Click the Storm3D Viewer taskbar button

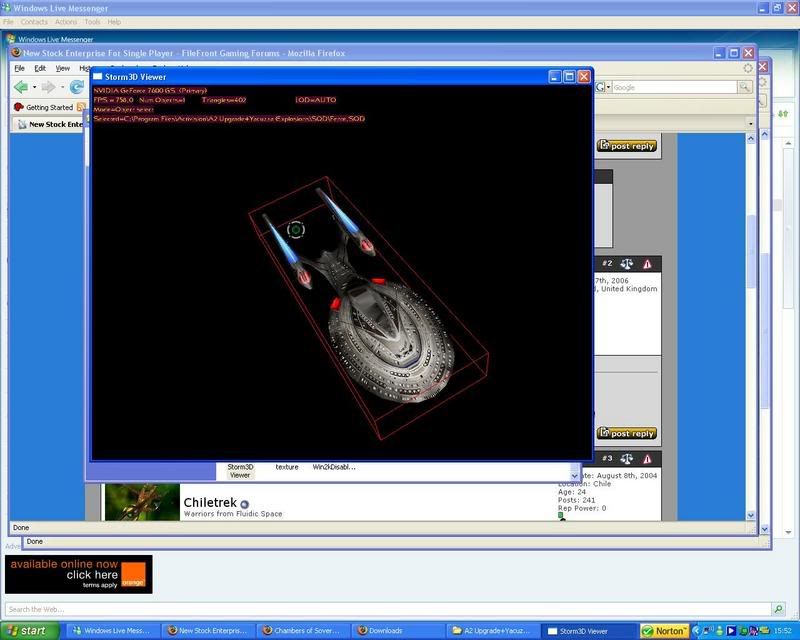pos(588,631)
